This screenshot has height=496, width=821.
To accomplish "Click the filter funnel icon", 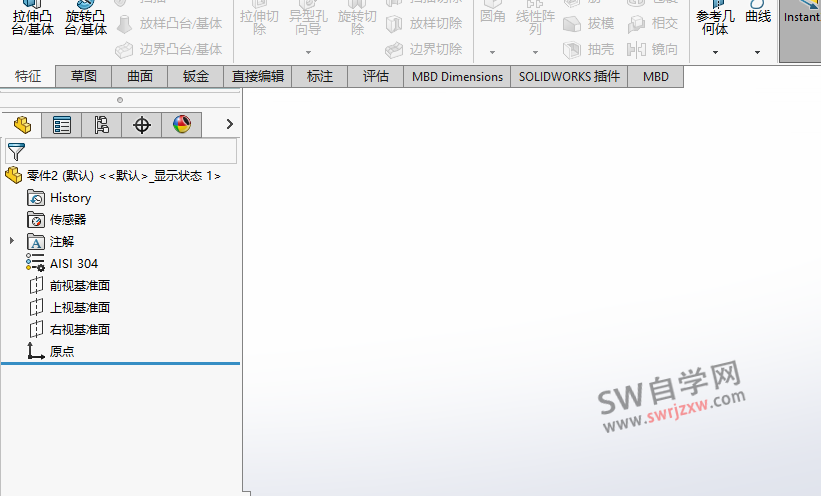I will [16, 152].
